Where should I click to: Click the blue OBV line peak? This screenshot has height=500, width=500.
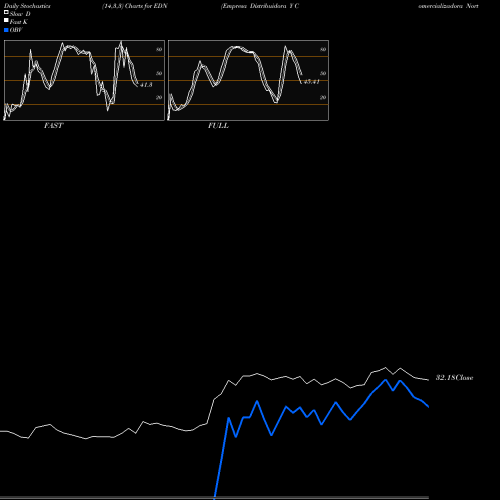(386, 380)
